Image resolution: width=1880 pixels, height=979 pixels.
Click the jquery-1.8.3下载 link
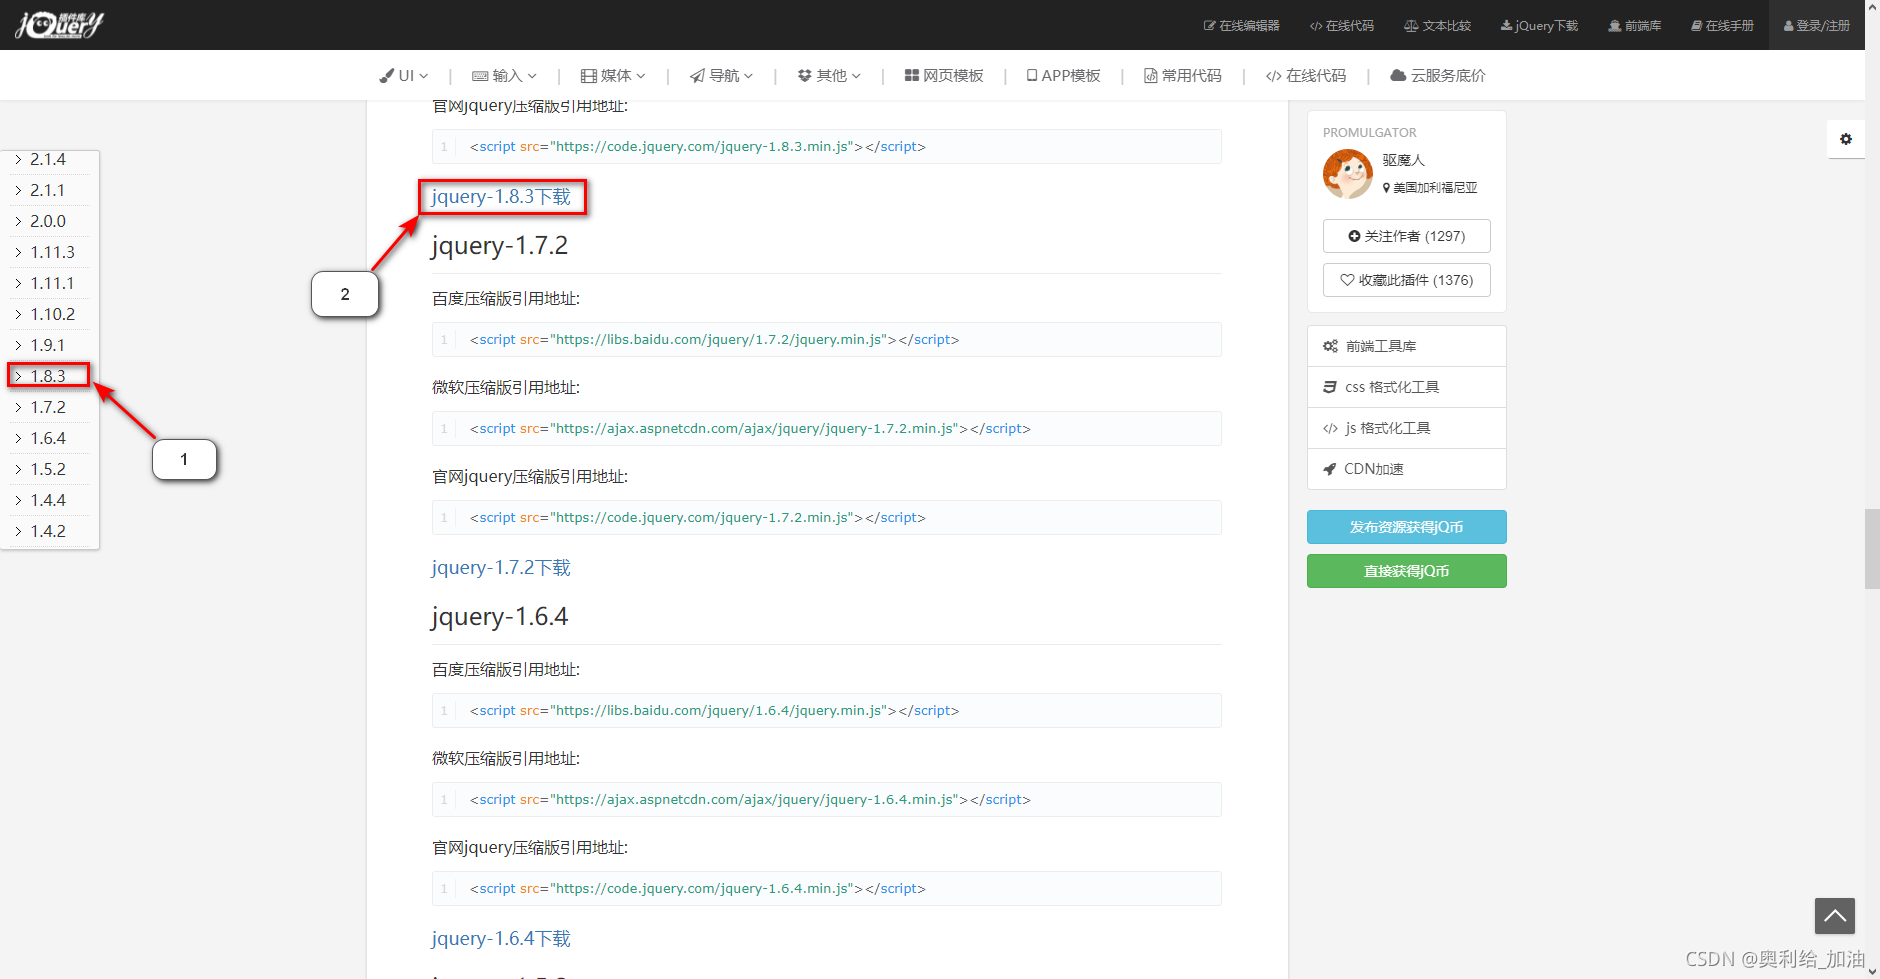coord(501,197)
